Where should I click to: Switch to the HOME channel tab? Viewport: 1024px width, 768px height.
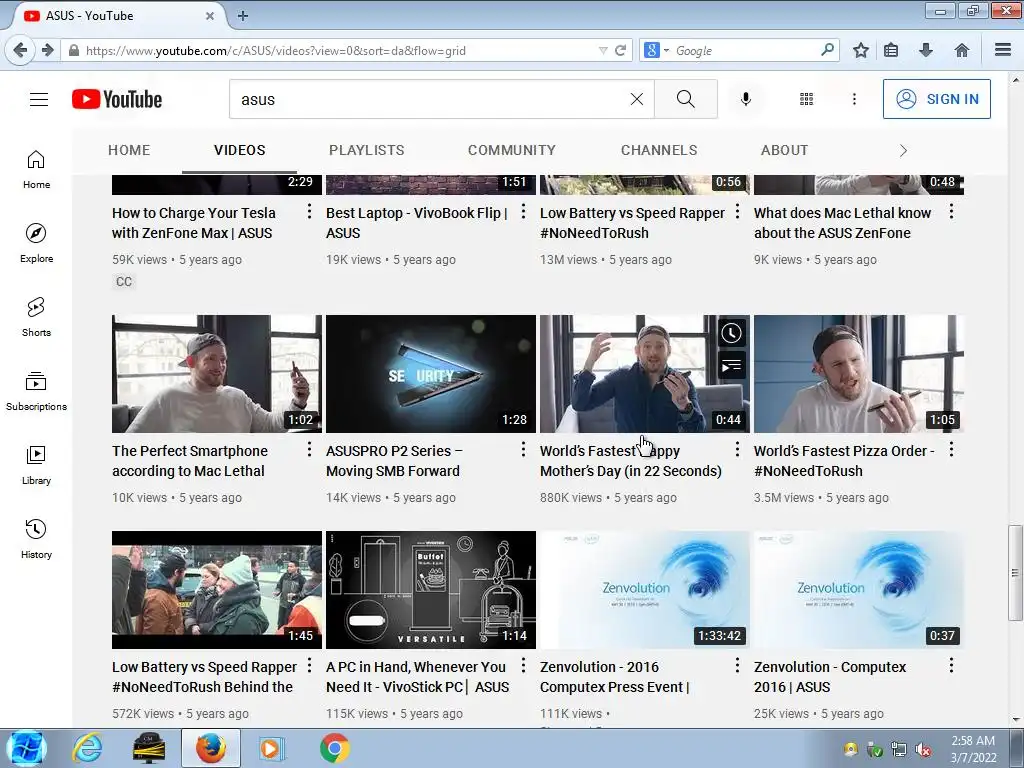129,150
